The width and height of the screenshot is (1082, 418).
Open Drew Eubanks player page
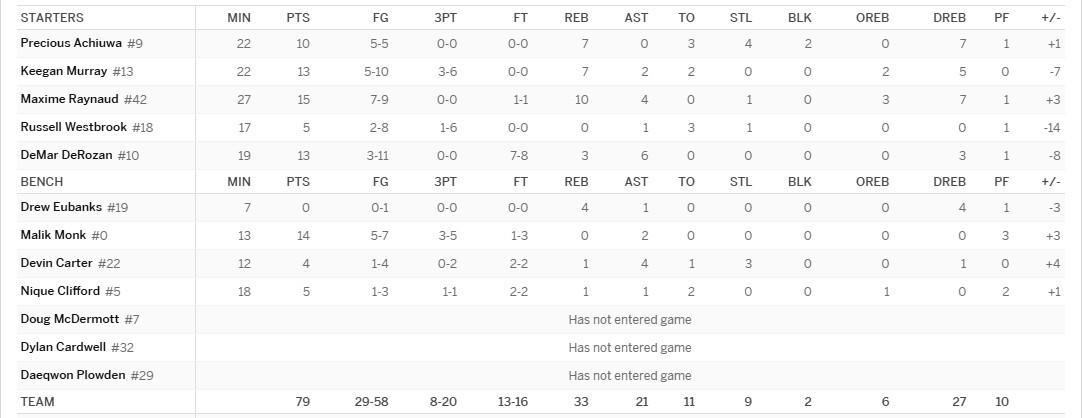point(61,207)
